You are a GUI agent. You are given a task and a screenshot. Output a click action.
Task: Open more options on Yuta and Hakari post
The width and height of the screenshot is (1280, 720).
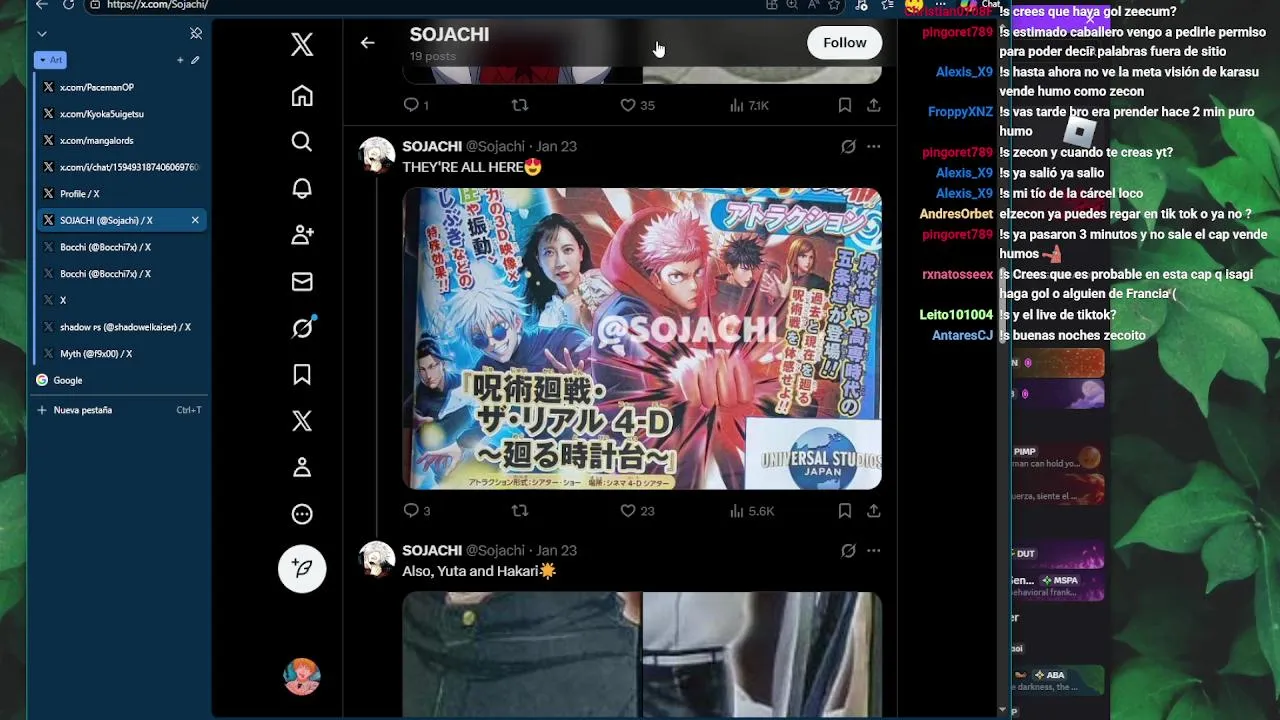coord(874,551)
